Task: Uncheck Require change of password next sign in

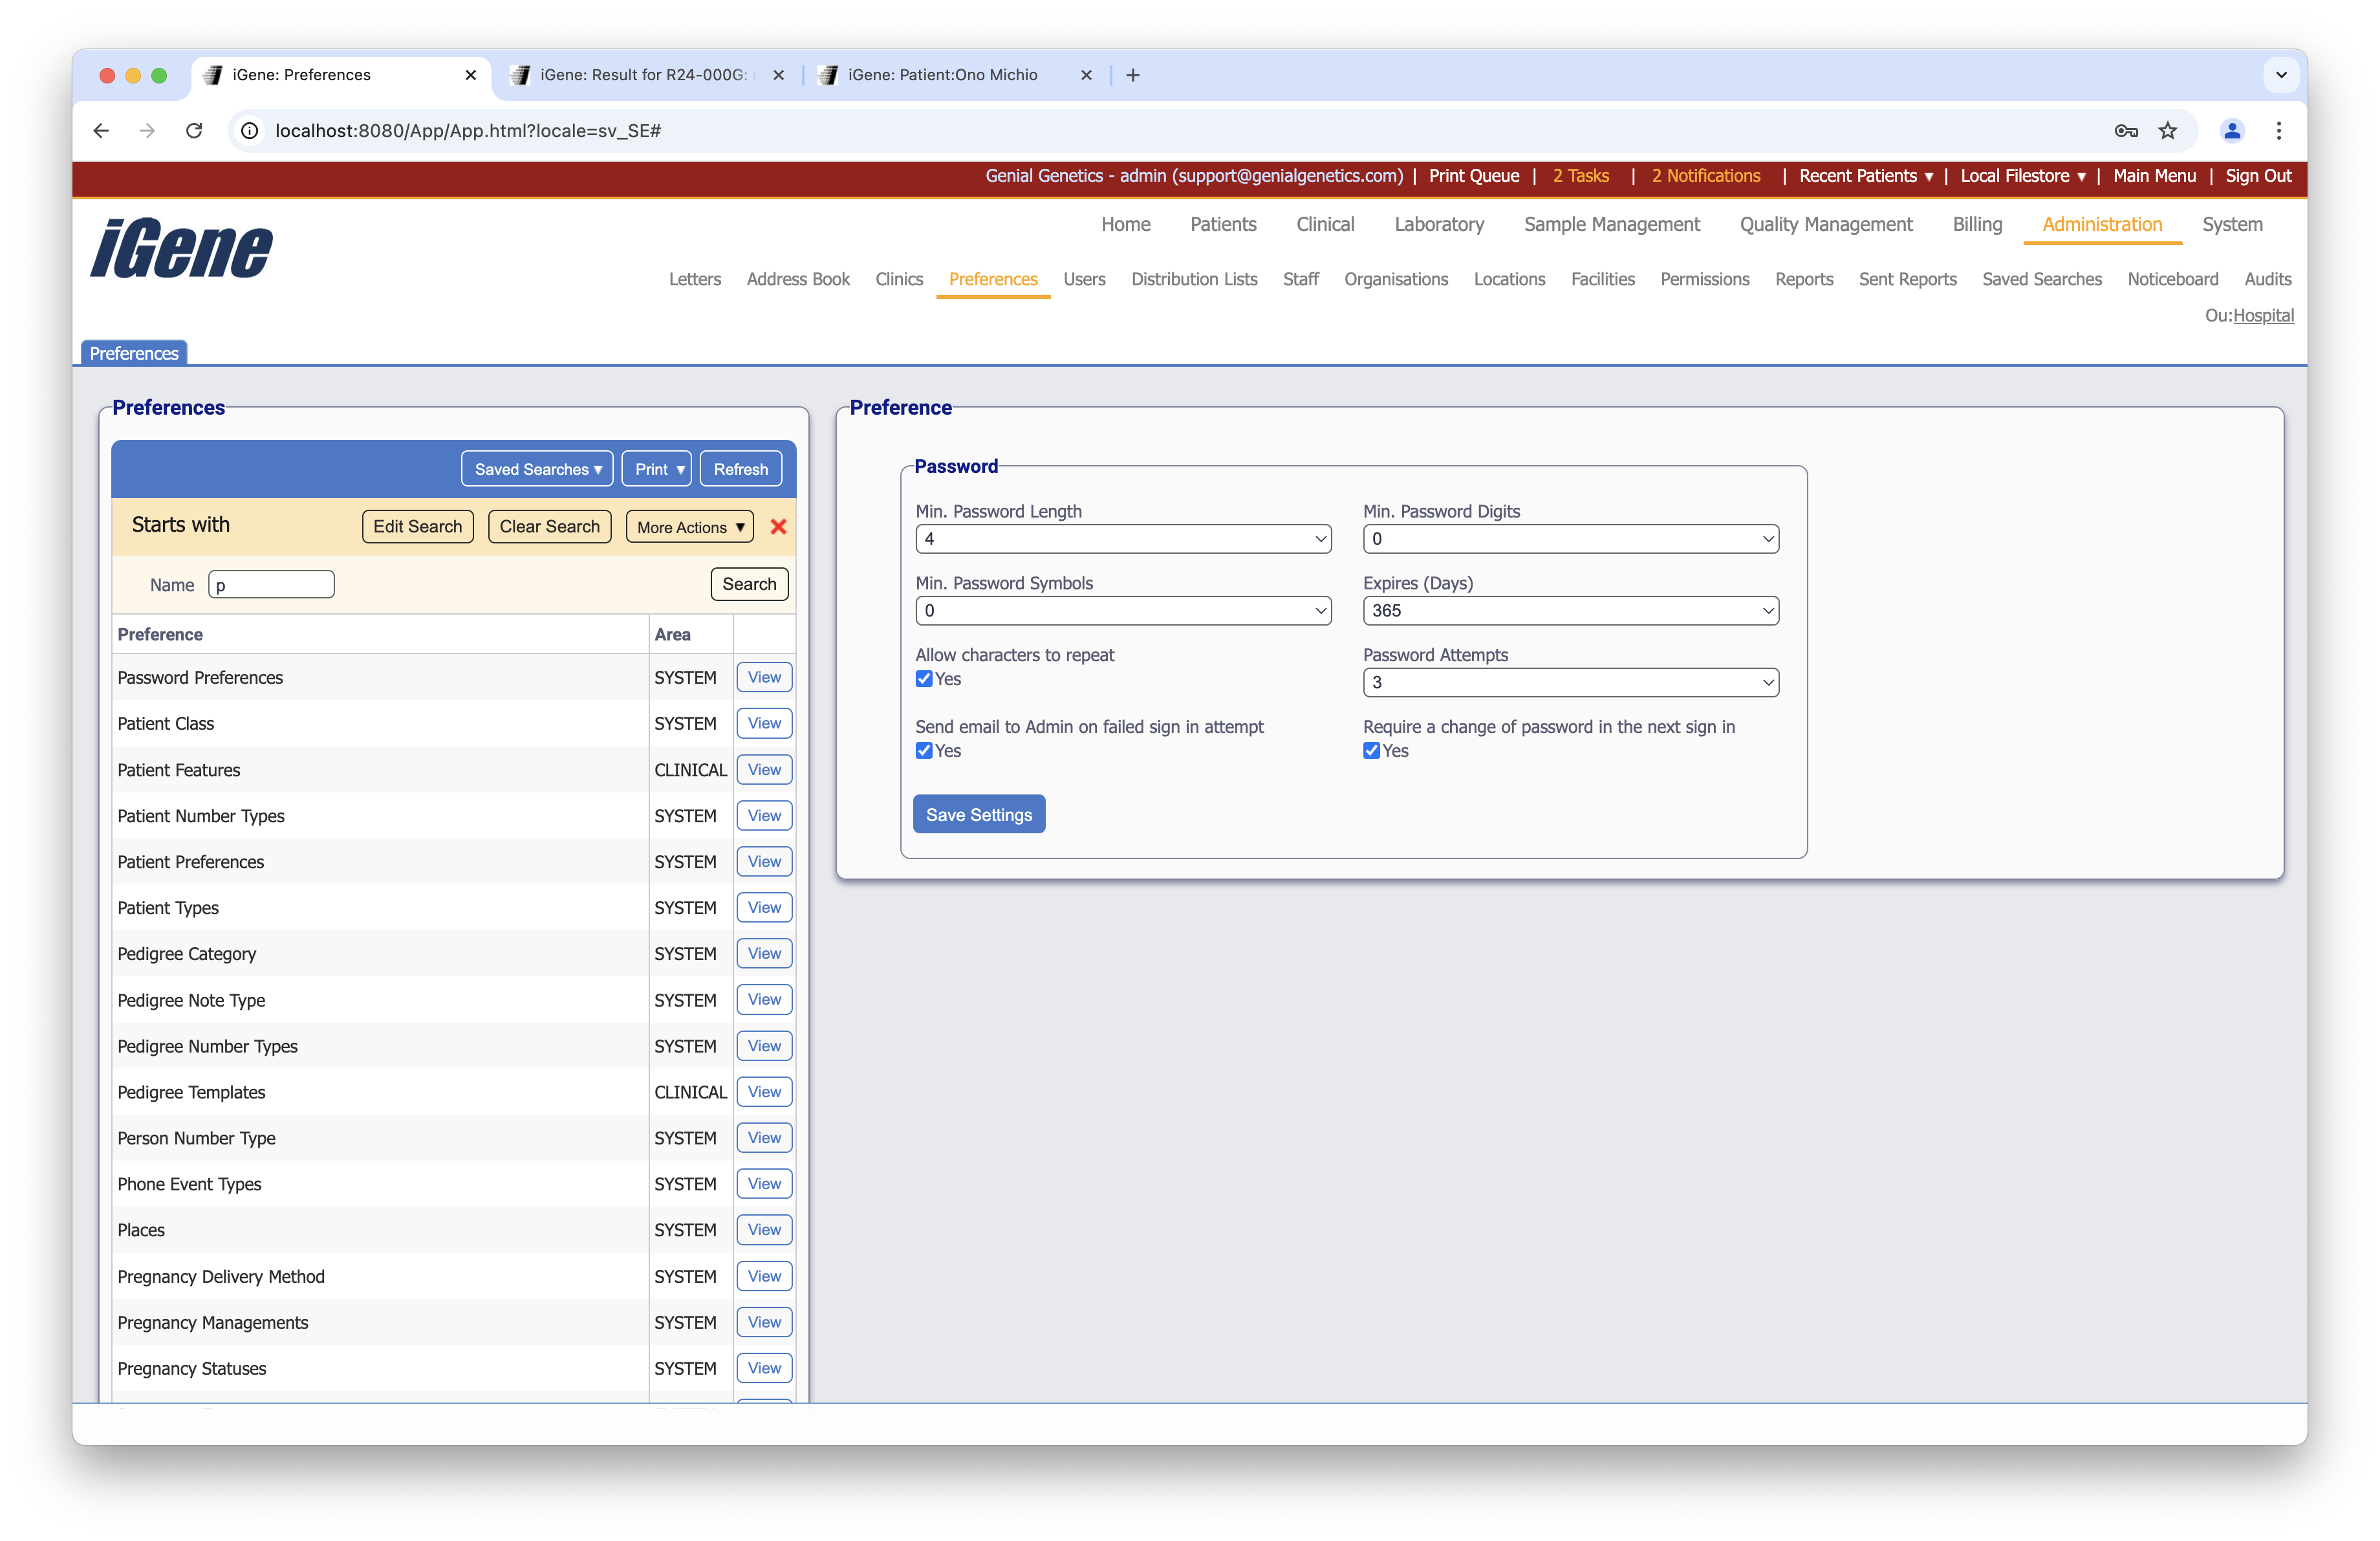Action: coord(1371,751)
